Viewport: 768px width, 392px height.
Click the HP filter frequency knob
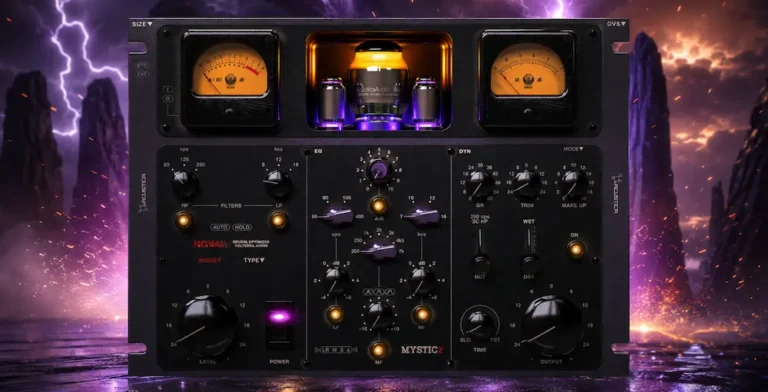click(x=185, y=183)
